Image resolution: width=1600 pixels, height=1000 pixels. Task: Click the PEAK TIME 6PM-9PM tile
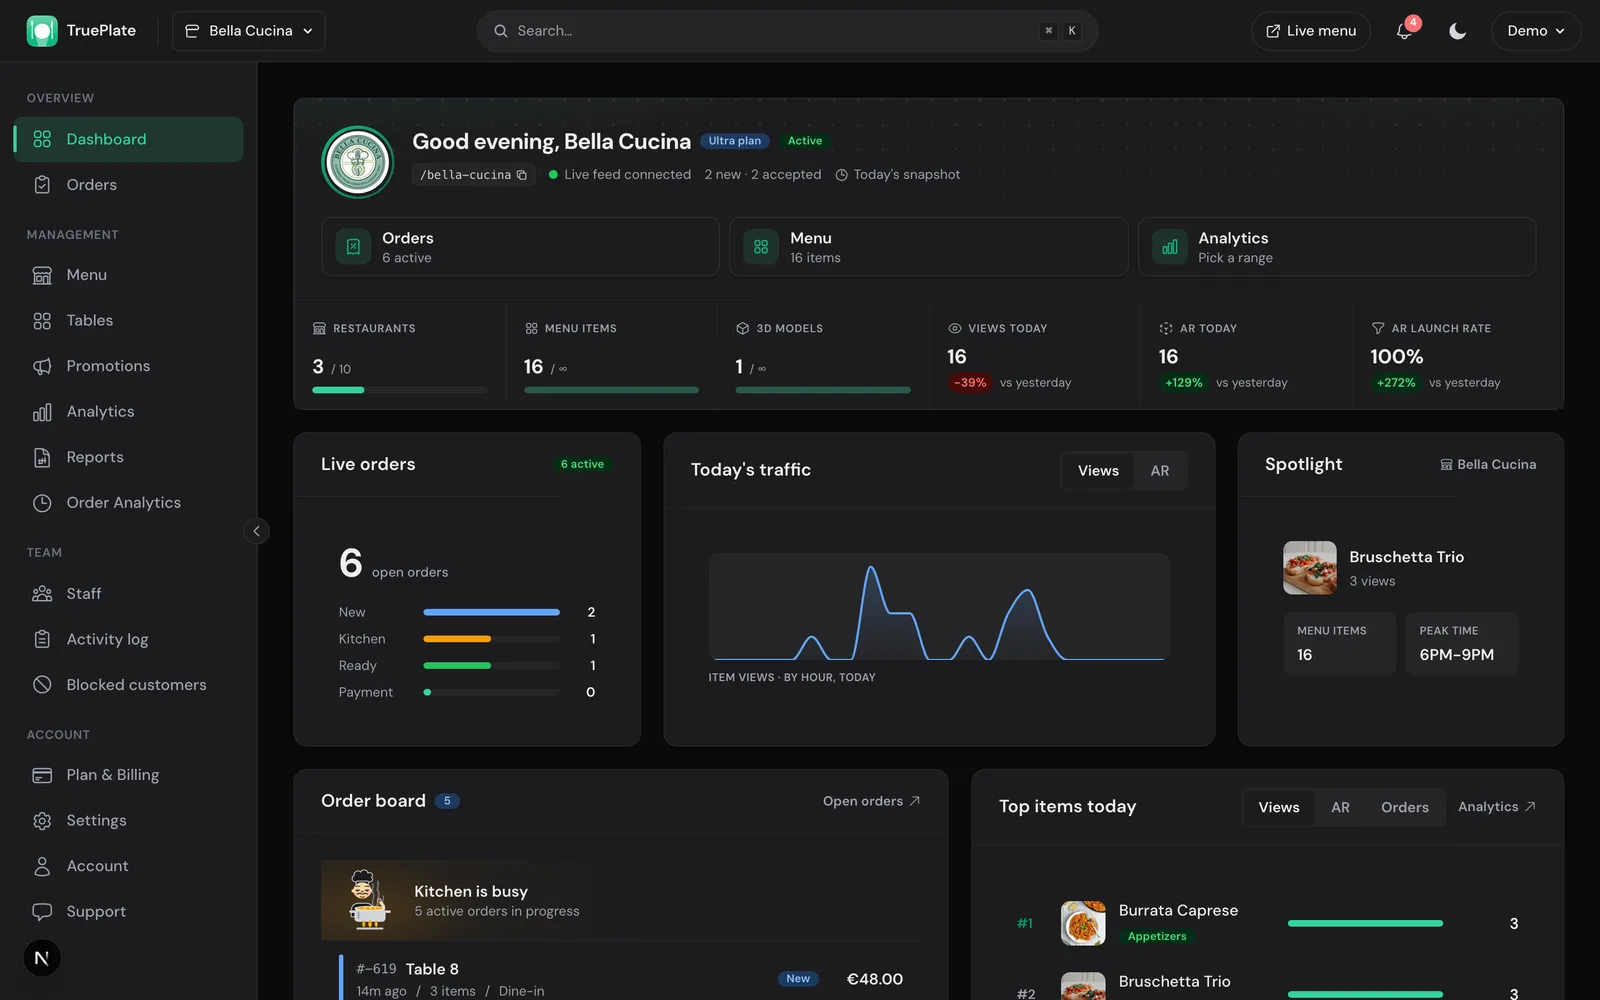click(1462, 644)
